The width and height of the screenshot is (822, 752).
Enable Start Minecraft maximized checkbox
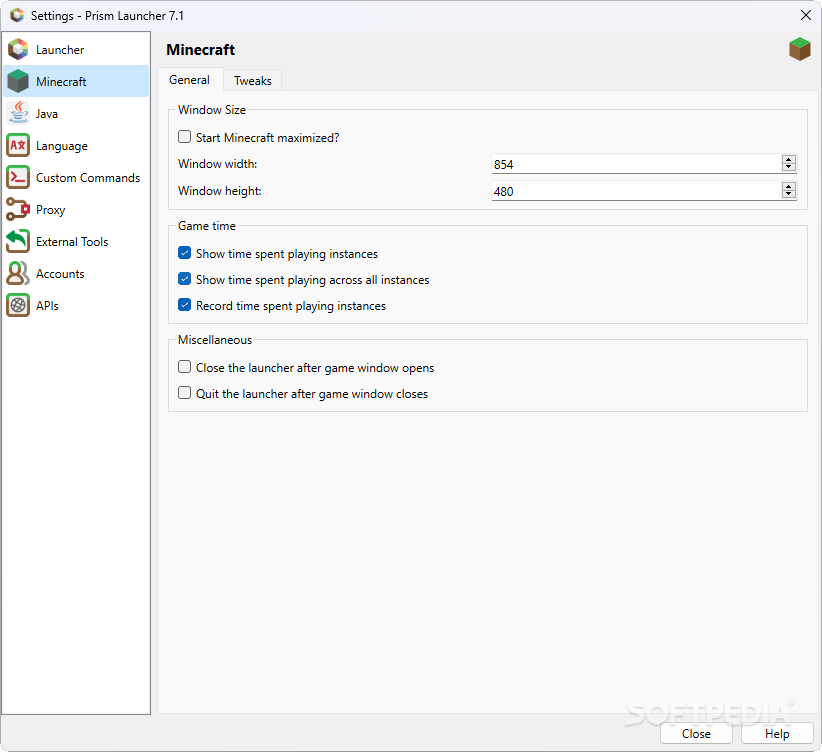[x=185, y=137]
